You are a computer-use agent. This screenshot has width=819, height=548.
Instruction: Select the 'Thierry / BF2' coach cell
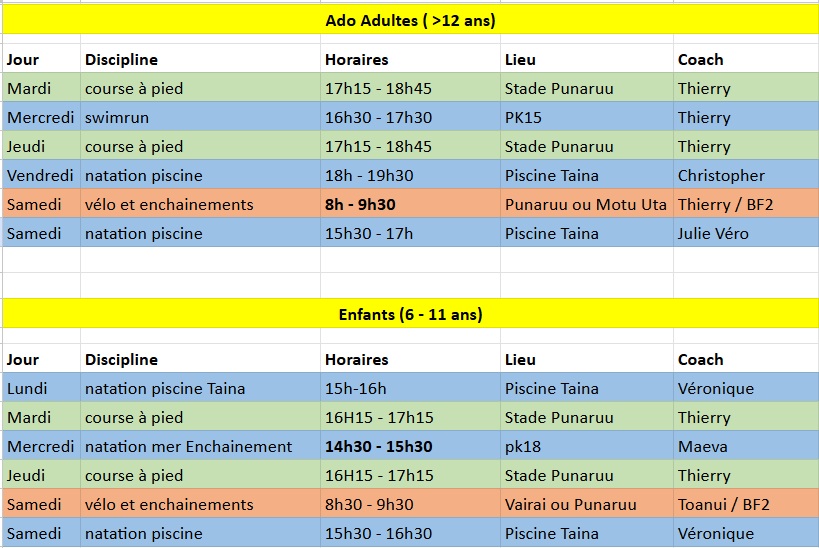[746, 204]
